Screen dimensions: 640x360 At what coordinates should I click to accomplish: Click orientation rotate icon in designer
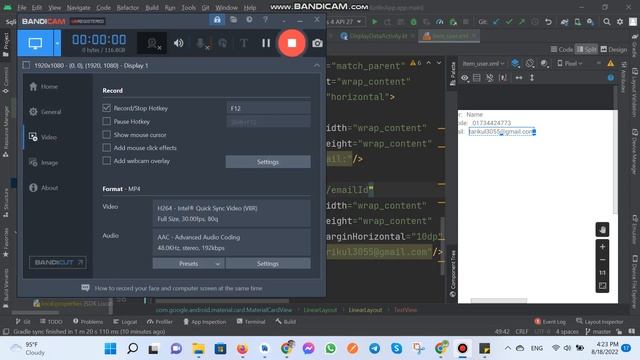[x=530, y=64]
